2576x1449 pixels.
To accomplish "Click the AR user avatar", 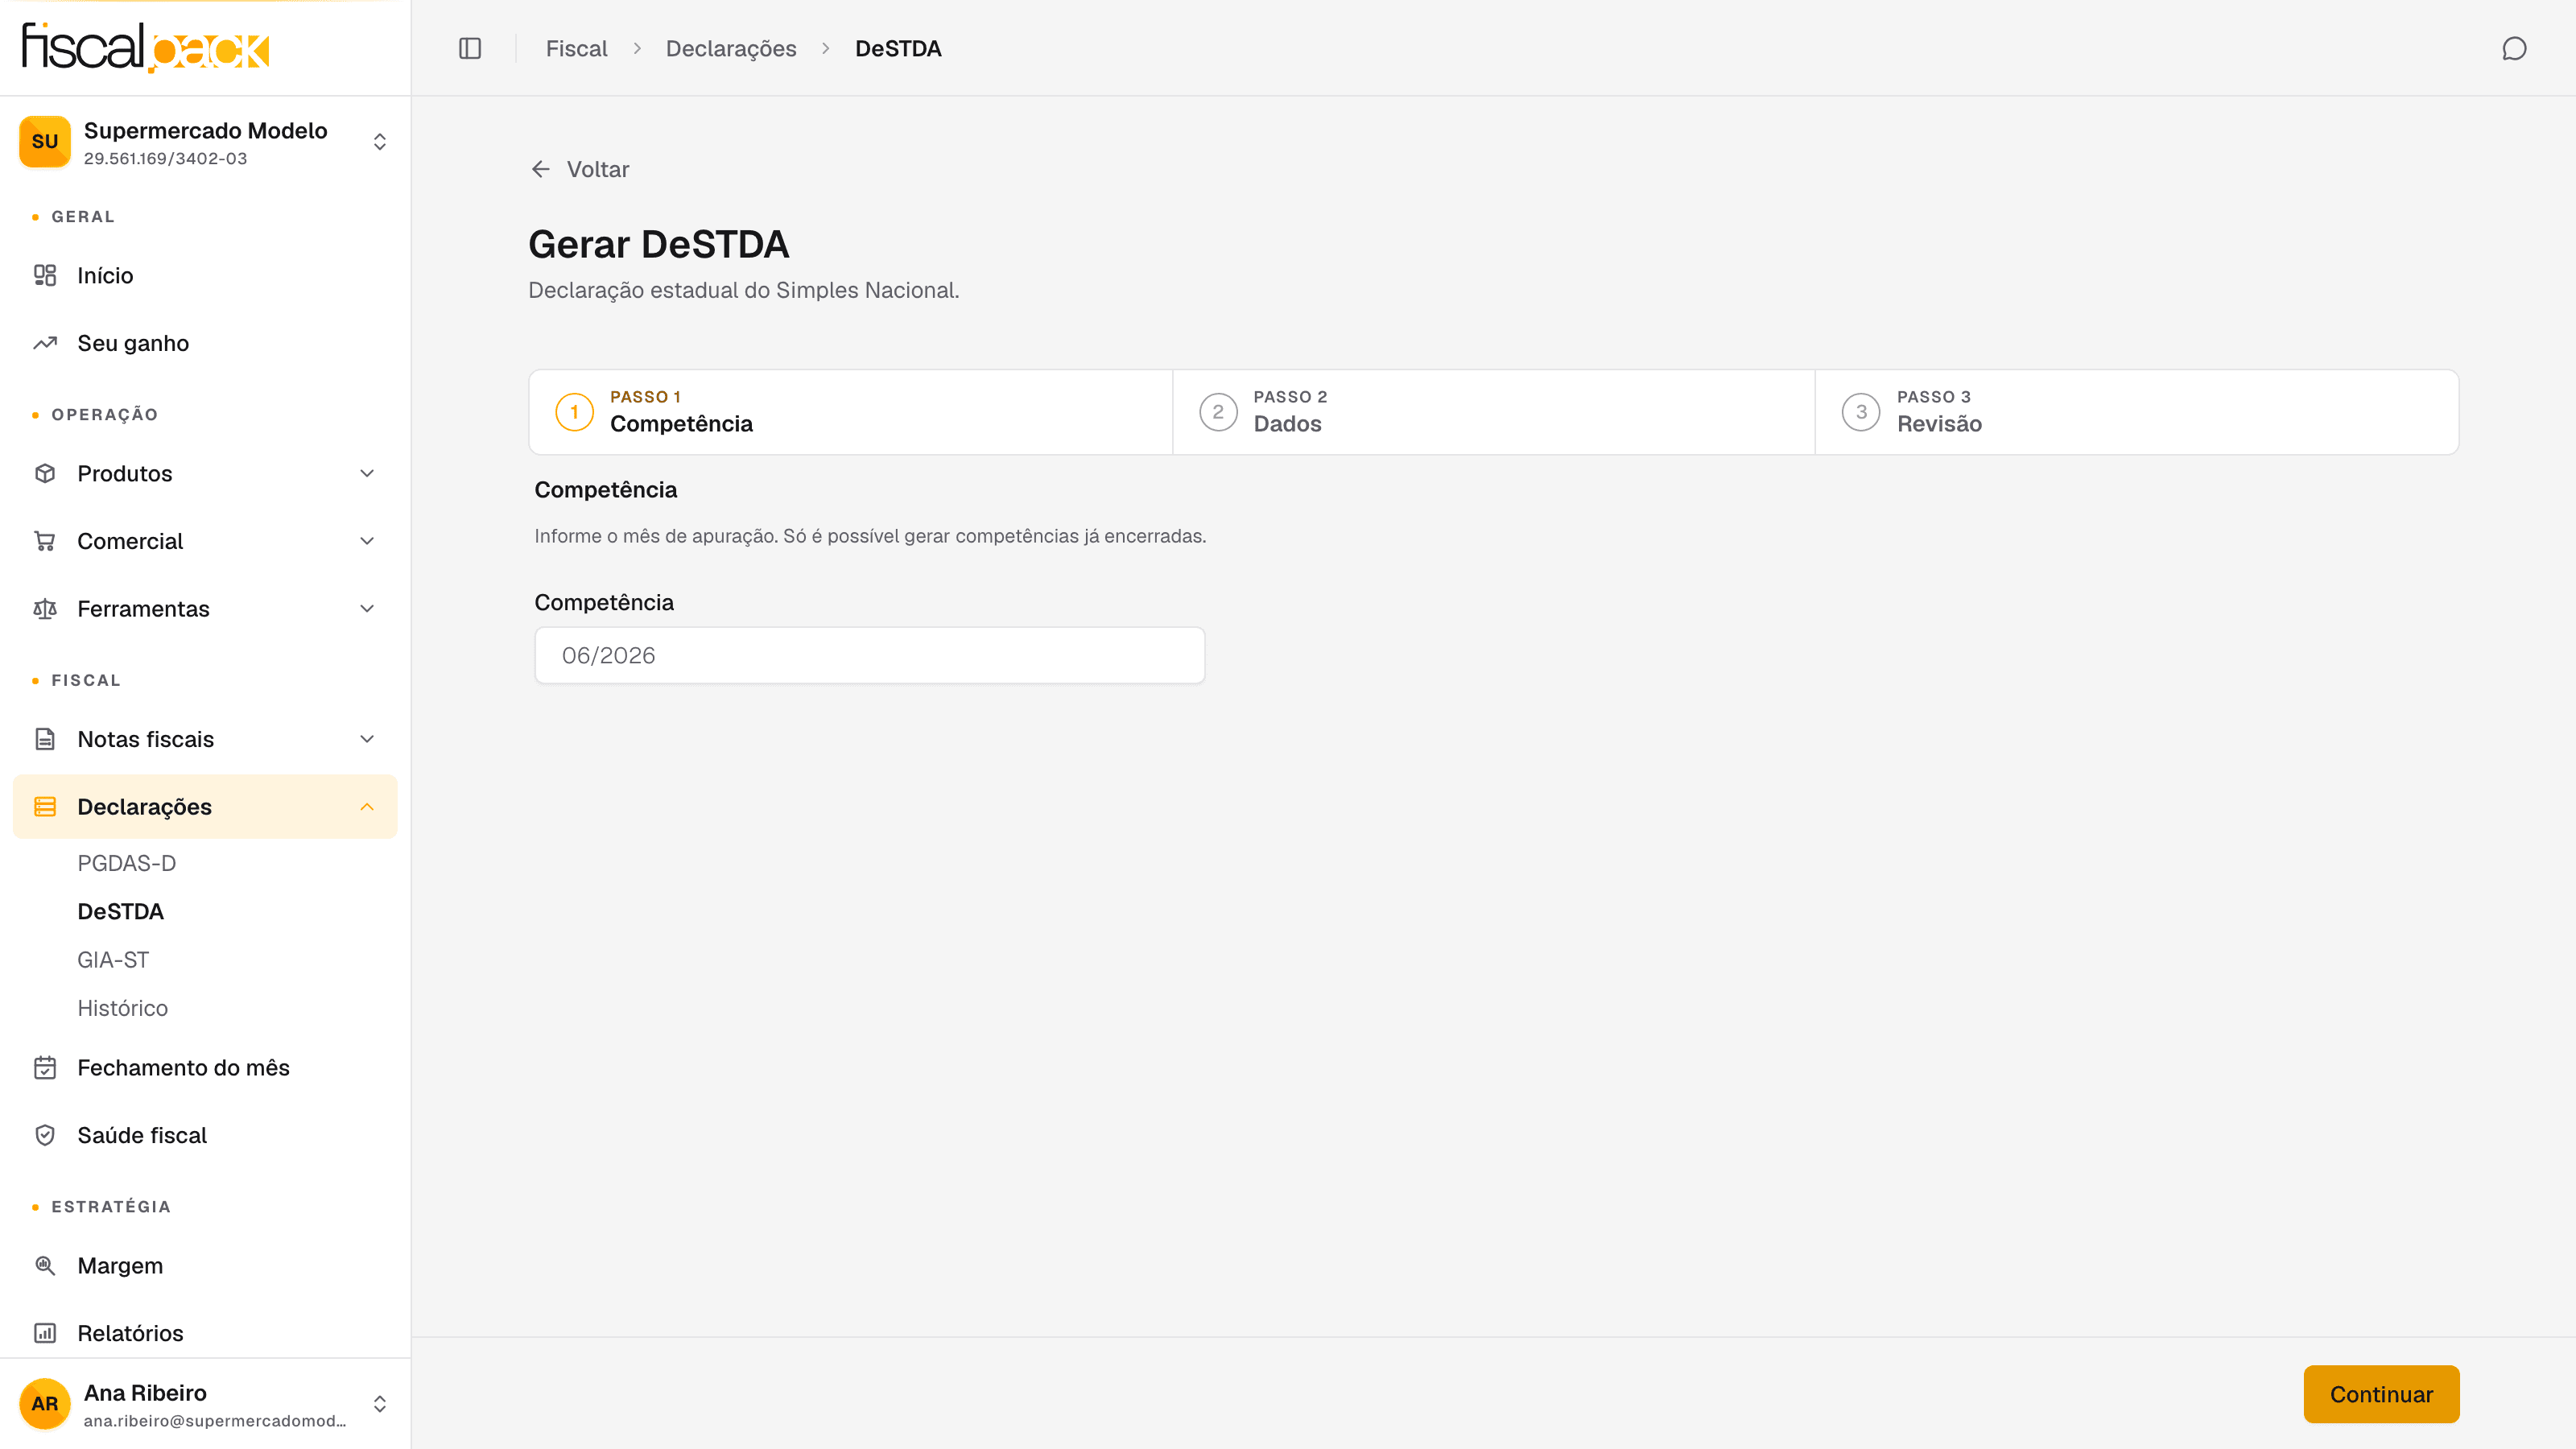I will 45,1404.
